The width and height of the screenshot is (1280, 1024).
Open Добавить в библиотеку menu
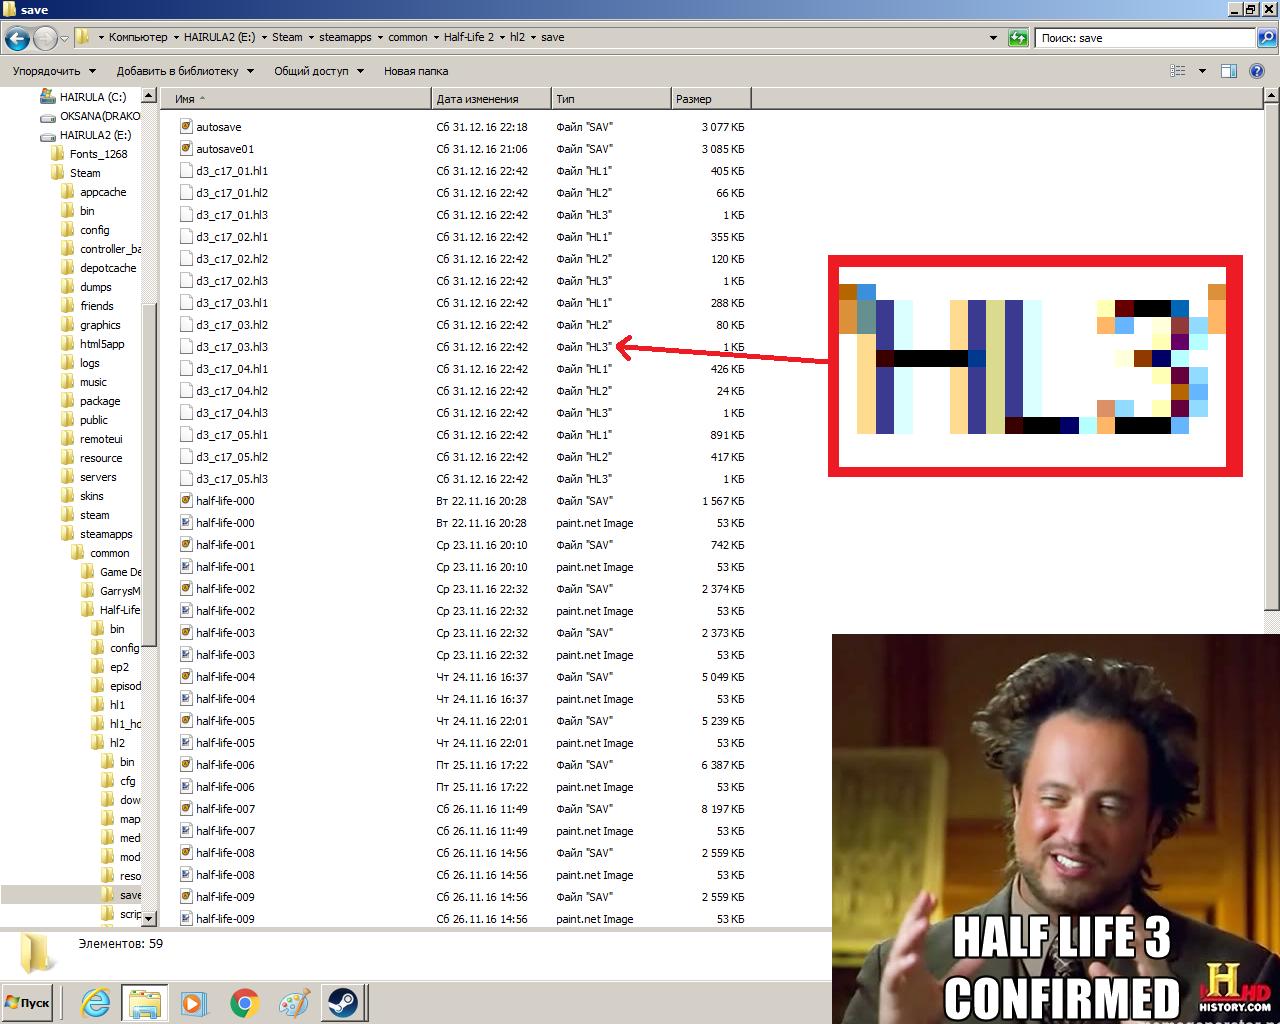185,71
